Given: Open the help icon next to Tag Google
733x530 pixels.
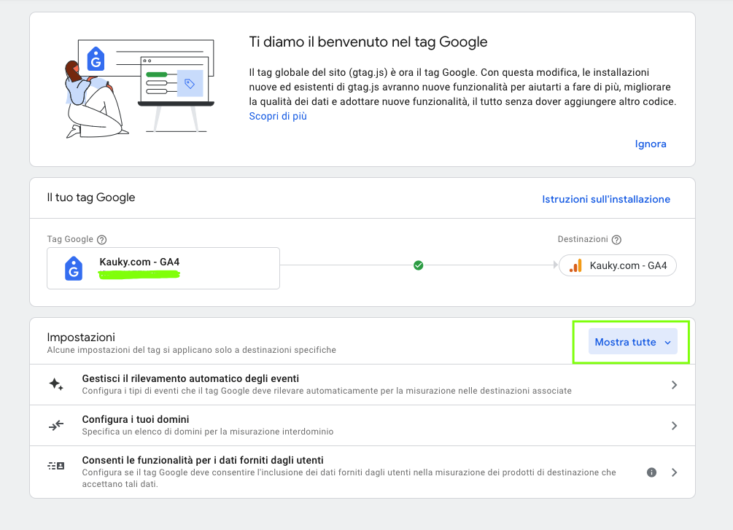Looking at the screenshot, I should pyautogui.click(x=101, y=240).
